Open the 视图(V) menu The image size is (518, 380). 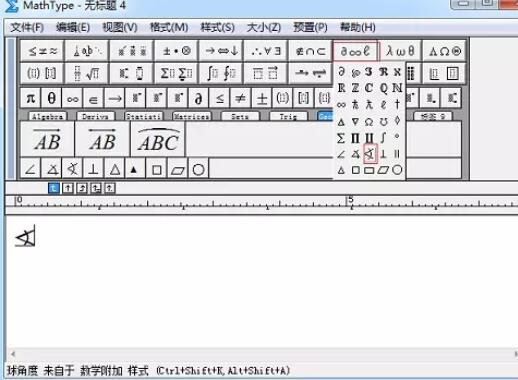(x=120, y=27)
